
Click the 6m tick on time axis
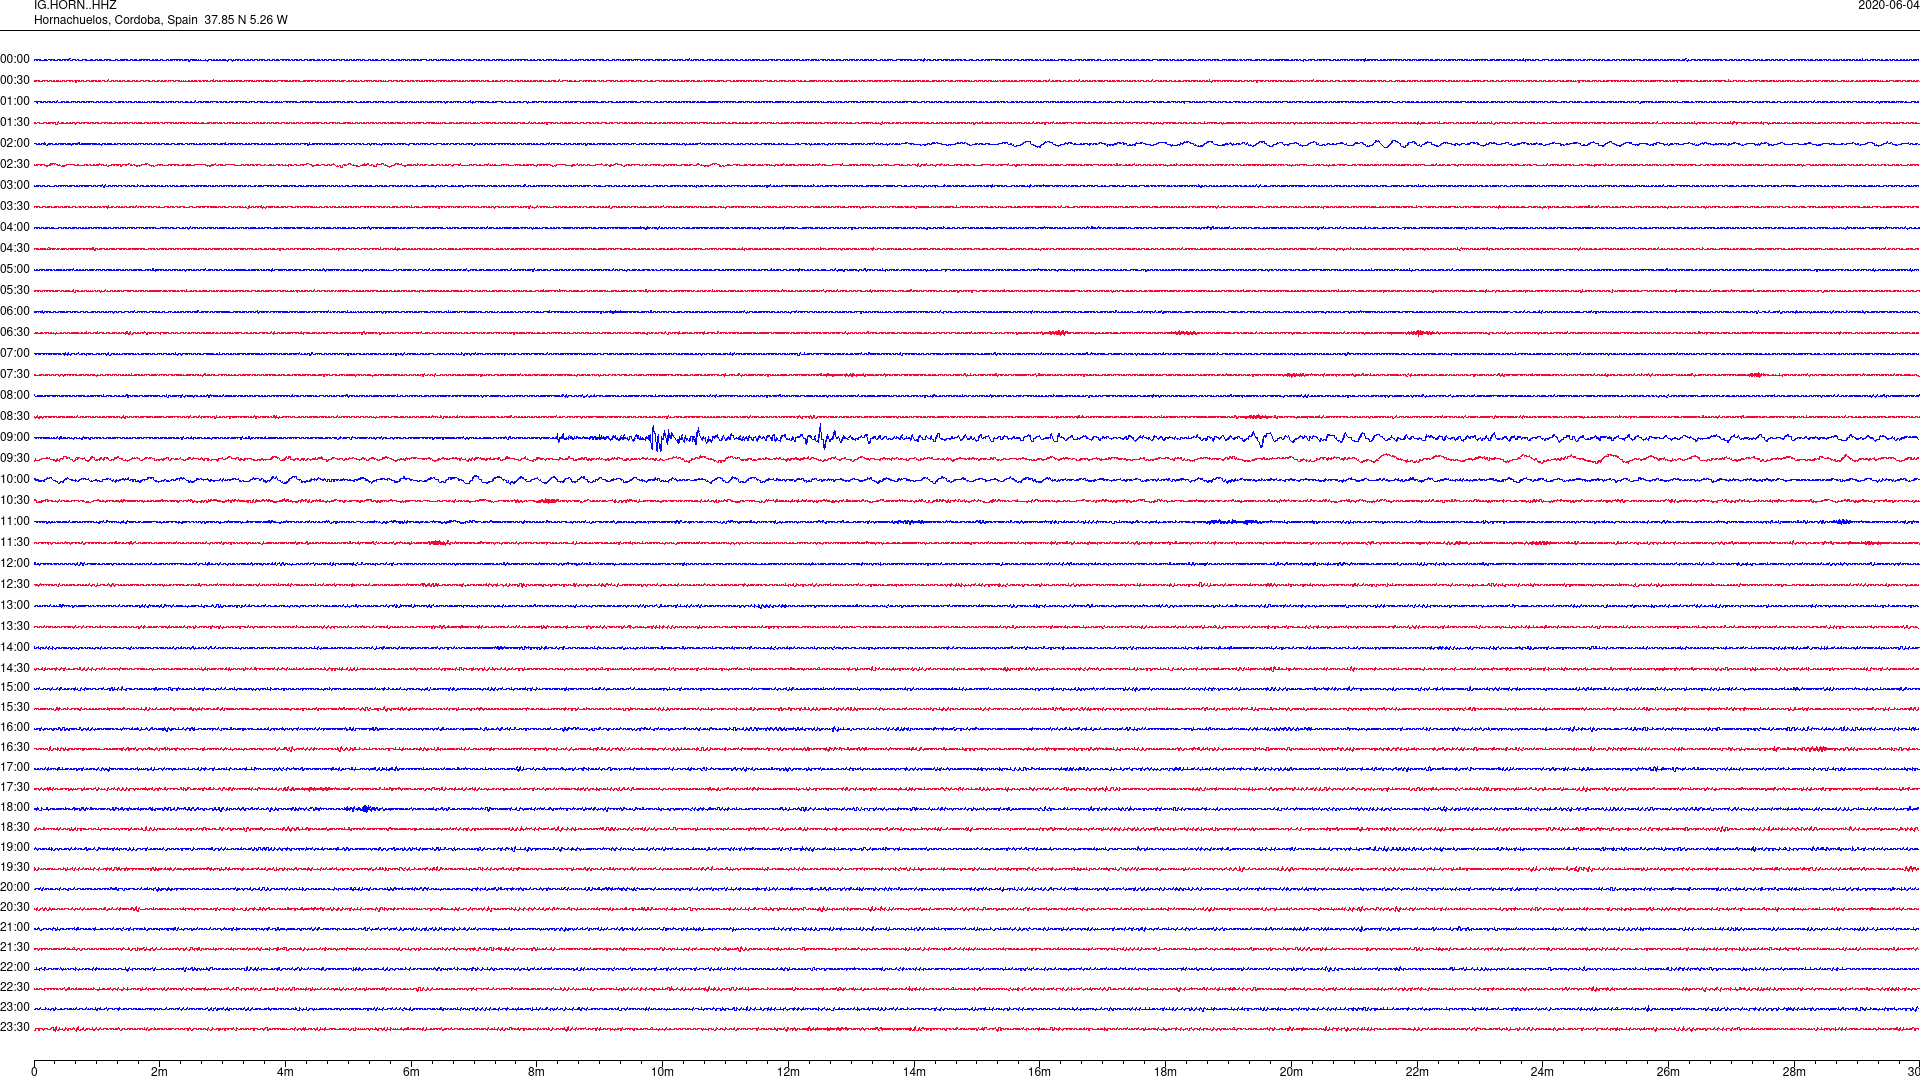coord(411,1072)
